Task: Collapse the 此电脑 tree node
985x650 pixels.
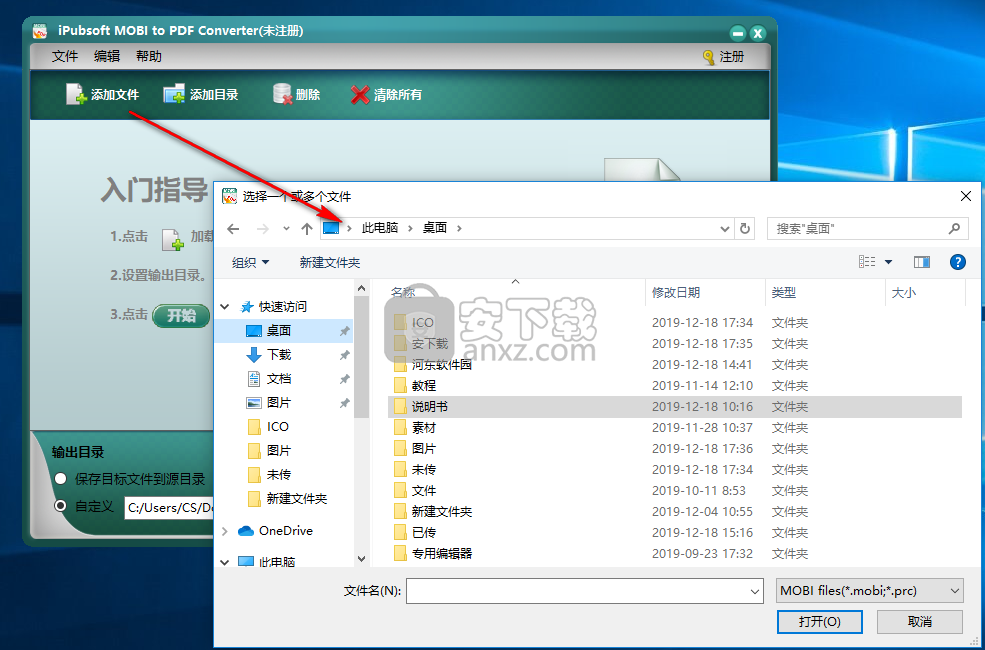Action: point(225,562)
